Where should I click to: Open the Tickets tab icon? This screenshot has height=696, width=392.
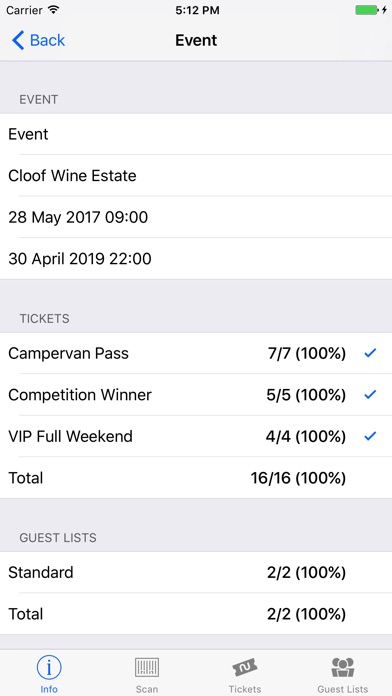point(245,667)
